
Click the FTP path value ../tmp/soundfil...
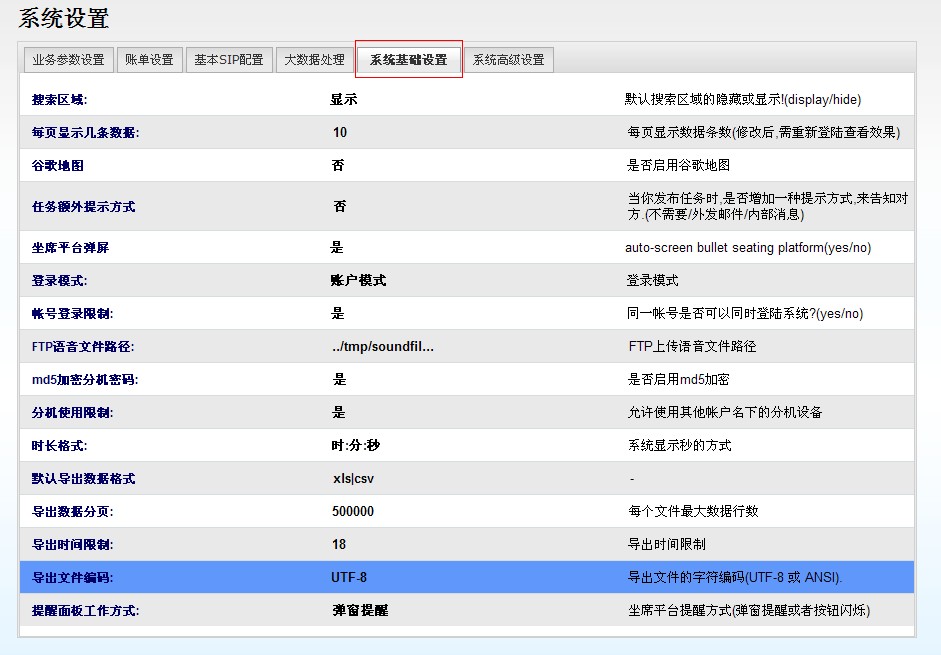click(x=383, y=347)
